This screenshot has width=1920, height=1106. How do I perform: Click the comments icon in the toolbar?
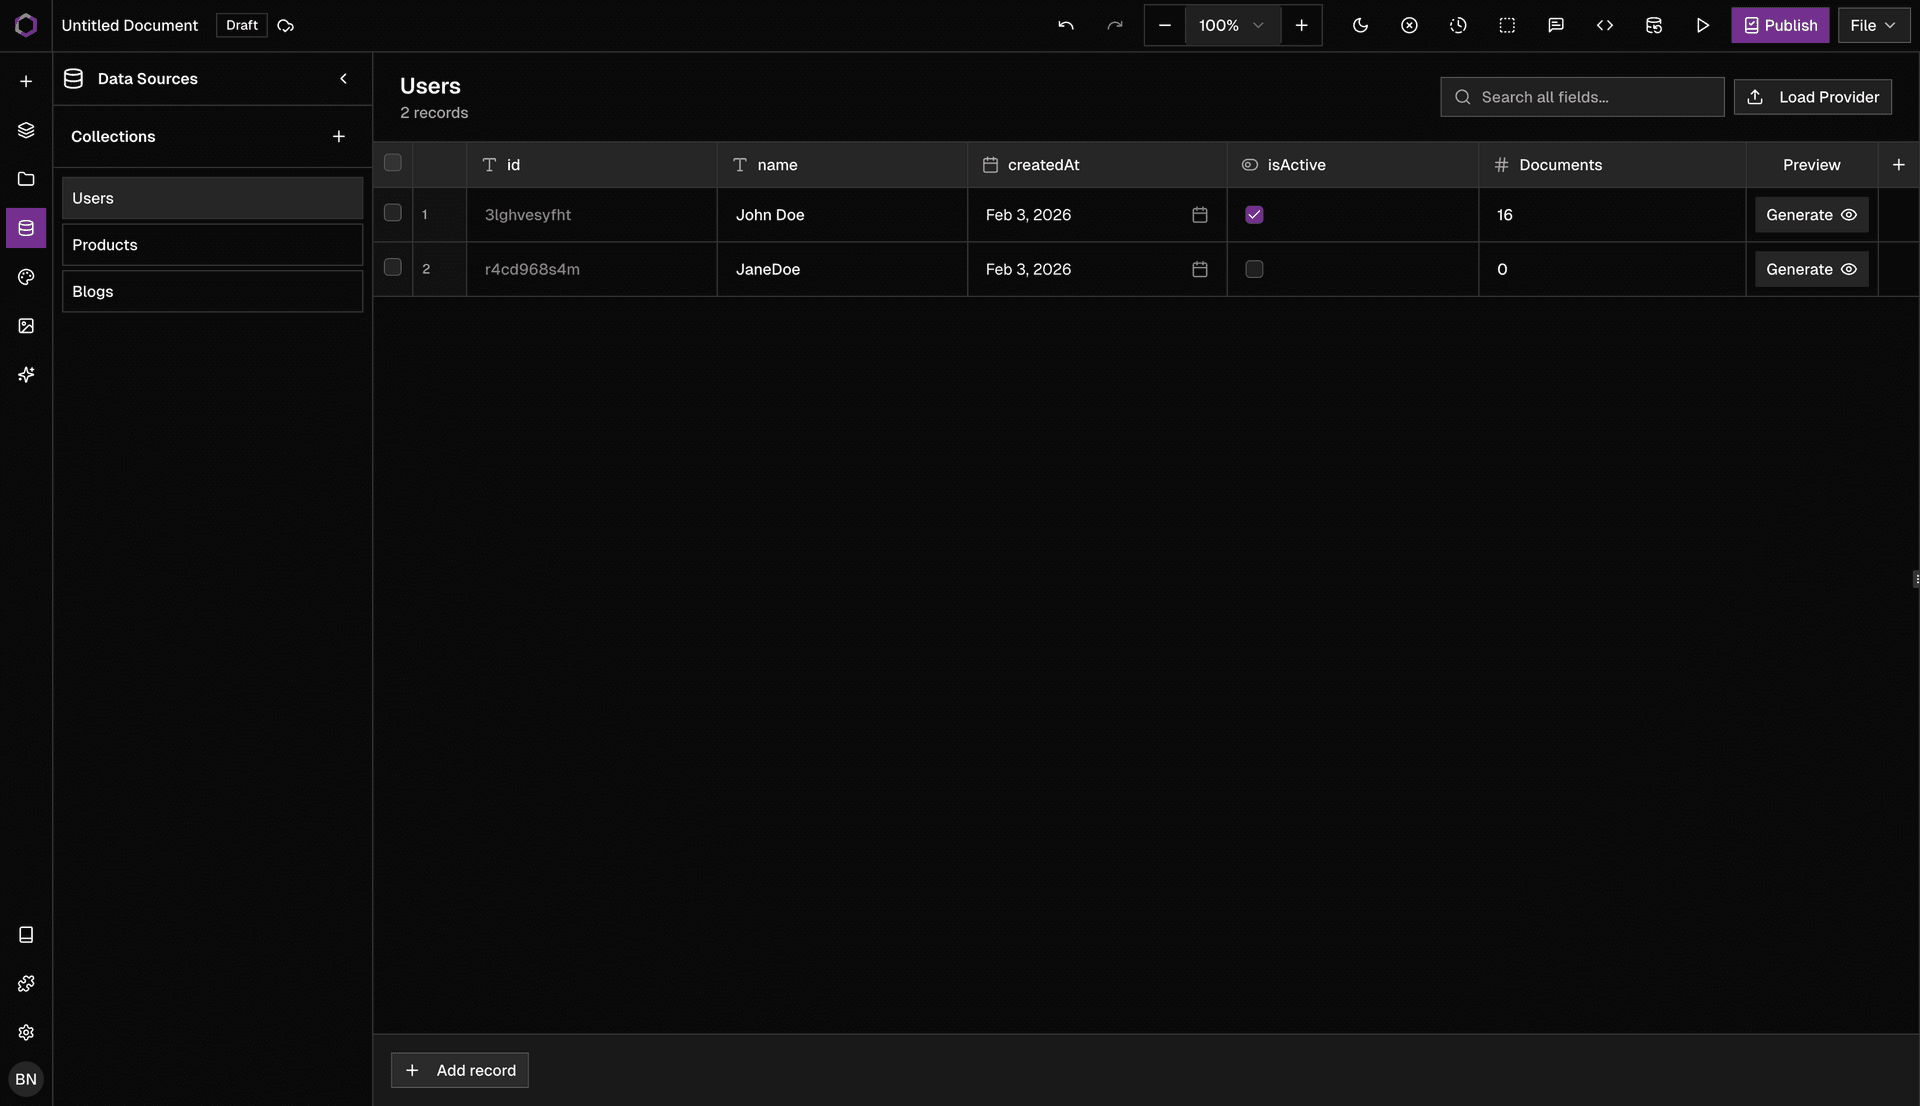click(x=1555, y=25)
